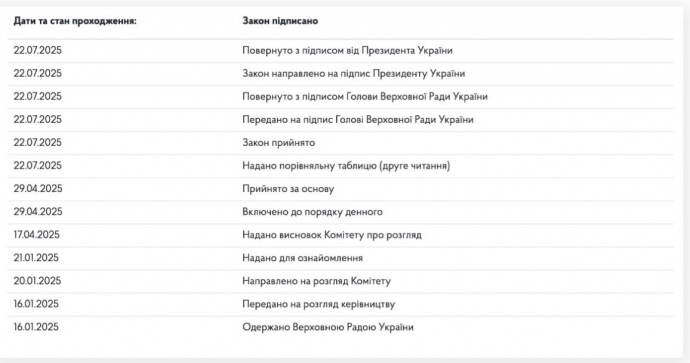Viewport: 690px width, 363px height.
Task: Open 'Надано висновок Комітету про розгляд'
Action: point(332,235)
